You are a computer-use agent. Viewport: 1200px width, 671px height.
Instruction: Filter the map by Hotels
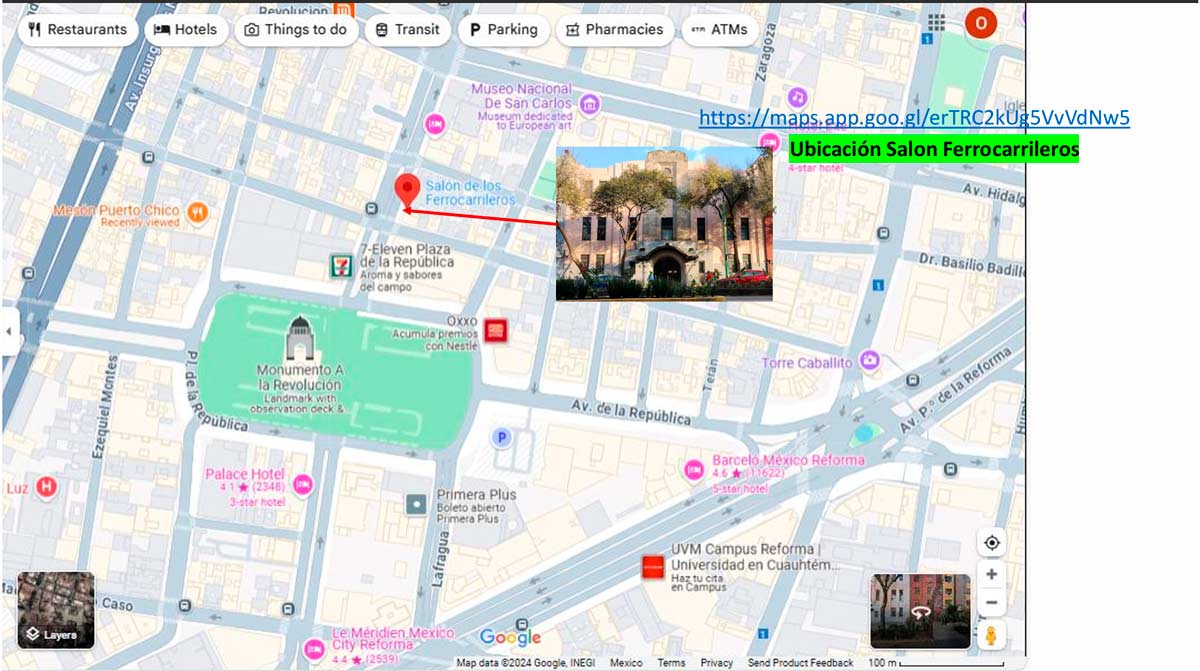click(x=186, y=30)
